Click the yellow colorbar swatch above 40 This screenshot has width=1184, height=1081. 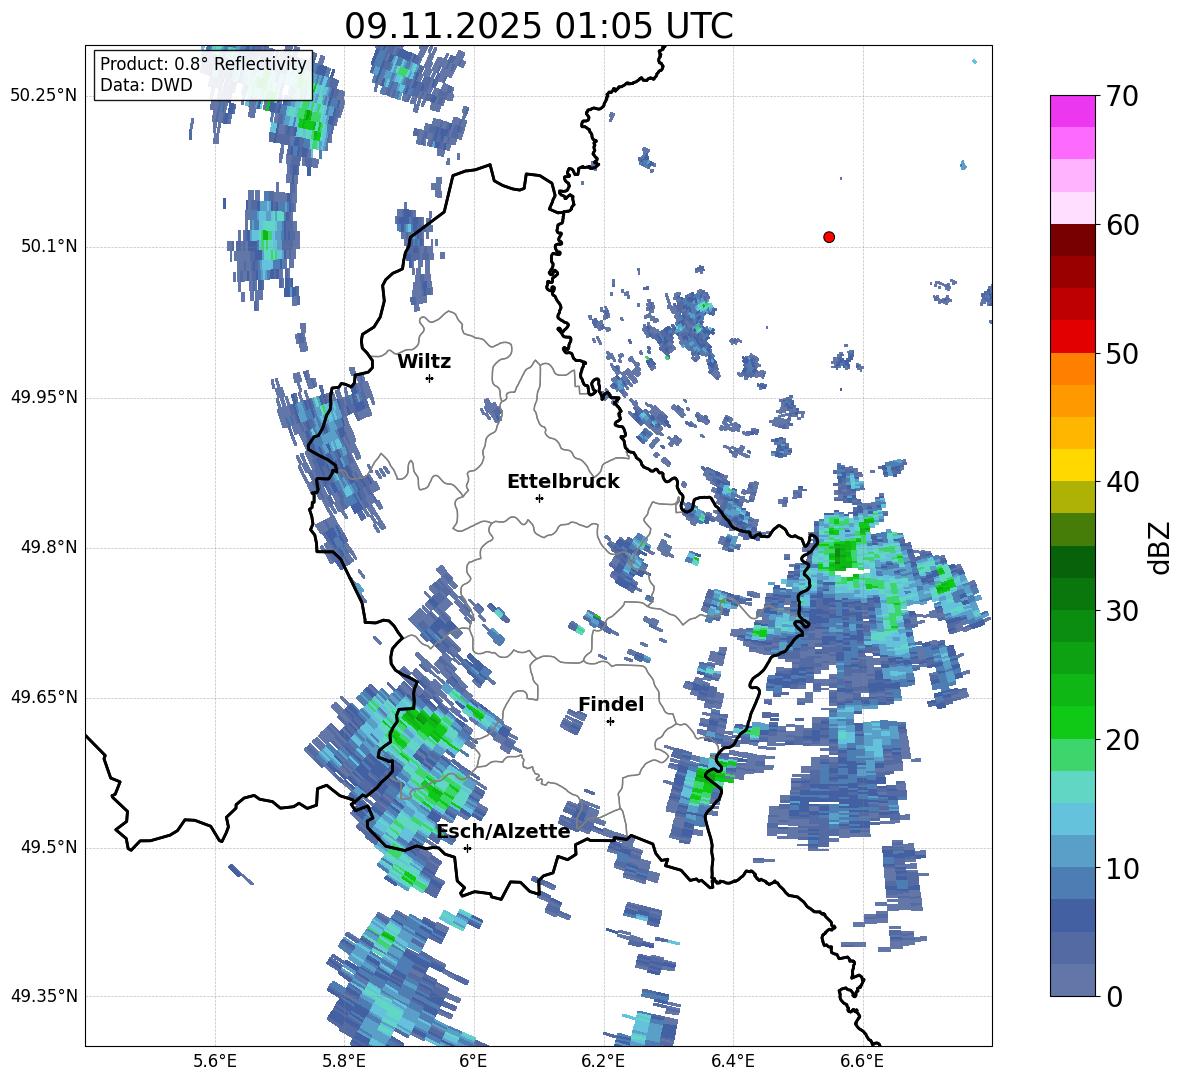click(1072, 465)
